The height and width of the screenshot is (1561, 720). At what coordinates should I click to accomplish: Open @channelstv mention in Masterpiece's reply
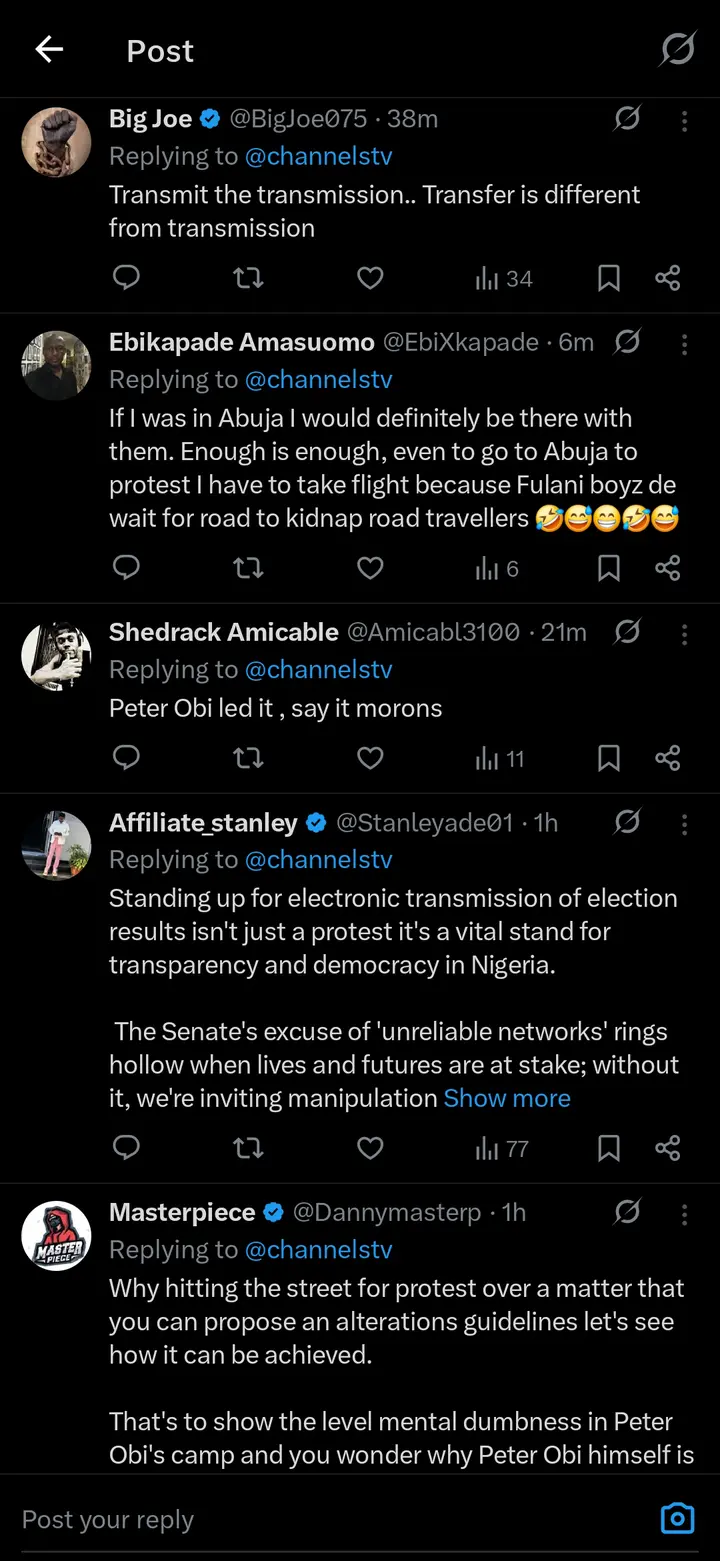click(318, 1250)
